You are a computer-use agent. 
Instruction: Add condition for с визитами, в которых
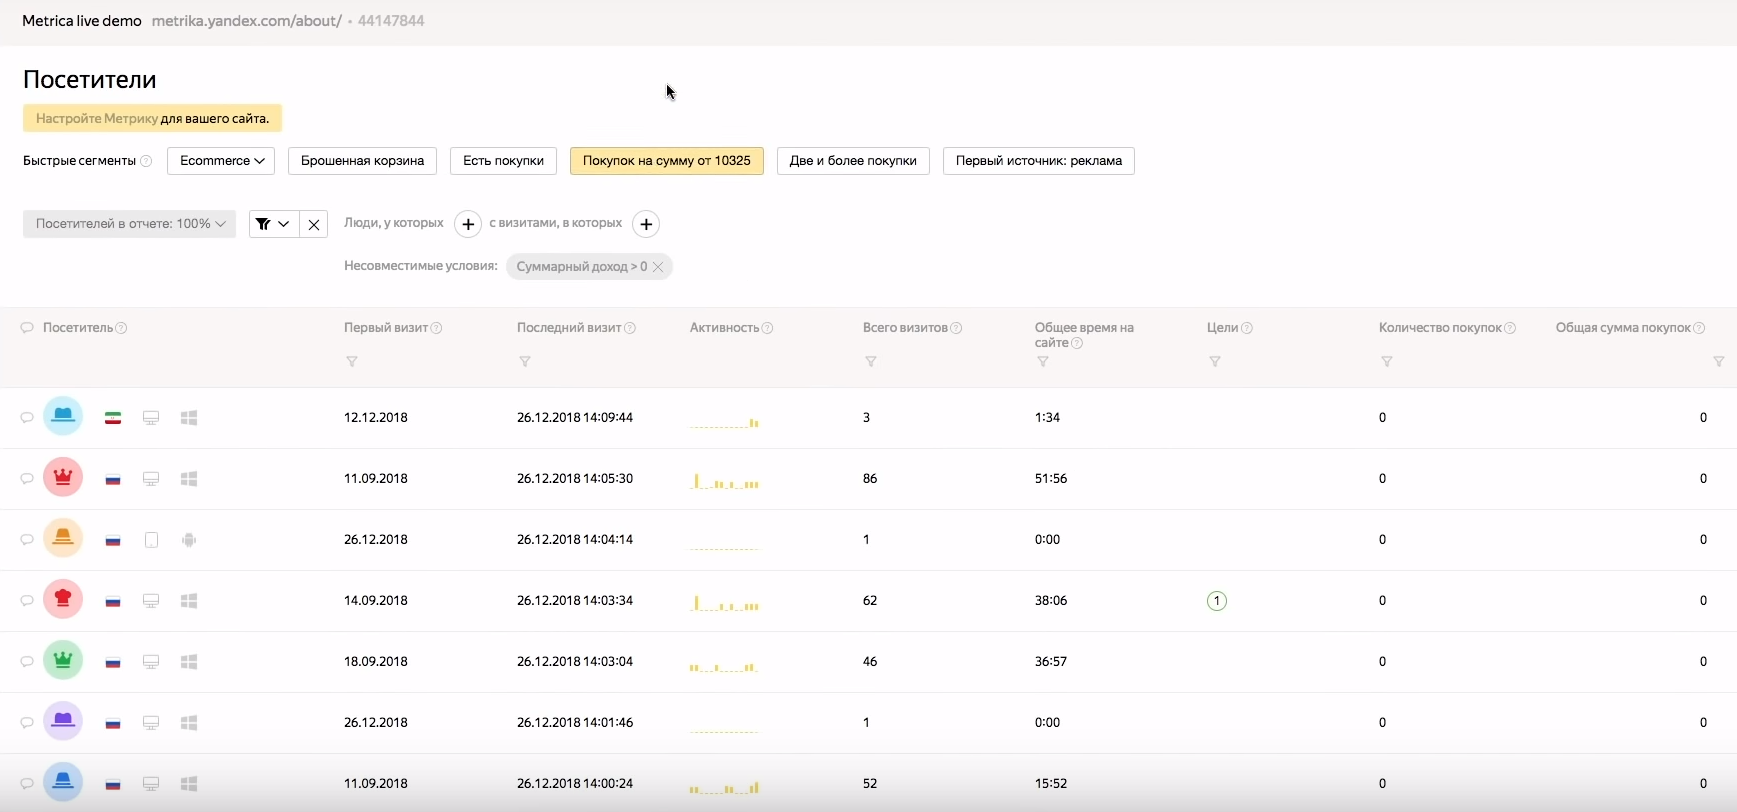647,224
